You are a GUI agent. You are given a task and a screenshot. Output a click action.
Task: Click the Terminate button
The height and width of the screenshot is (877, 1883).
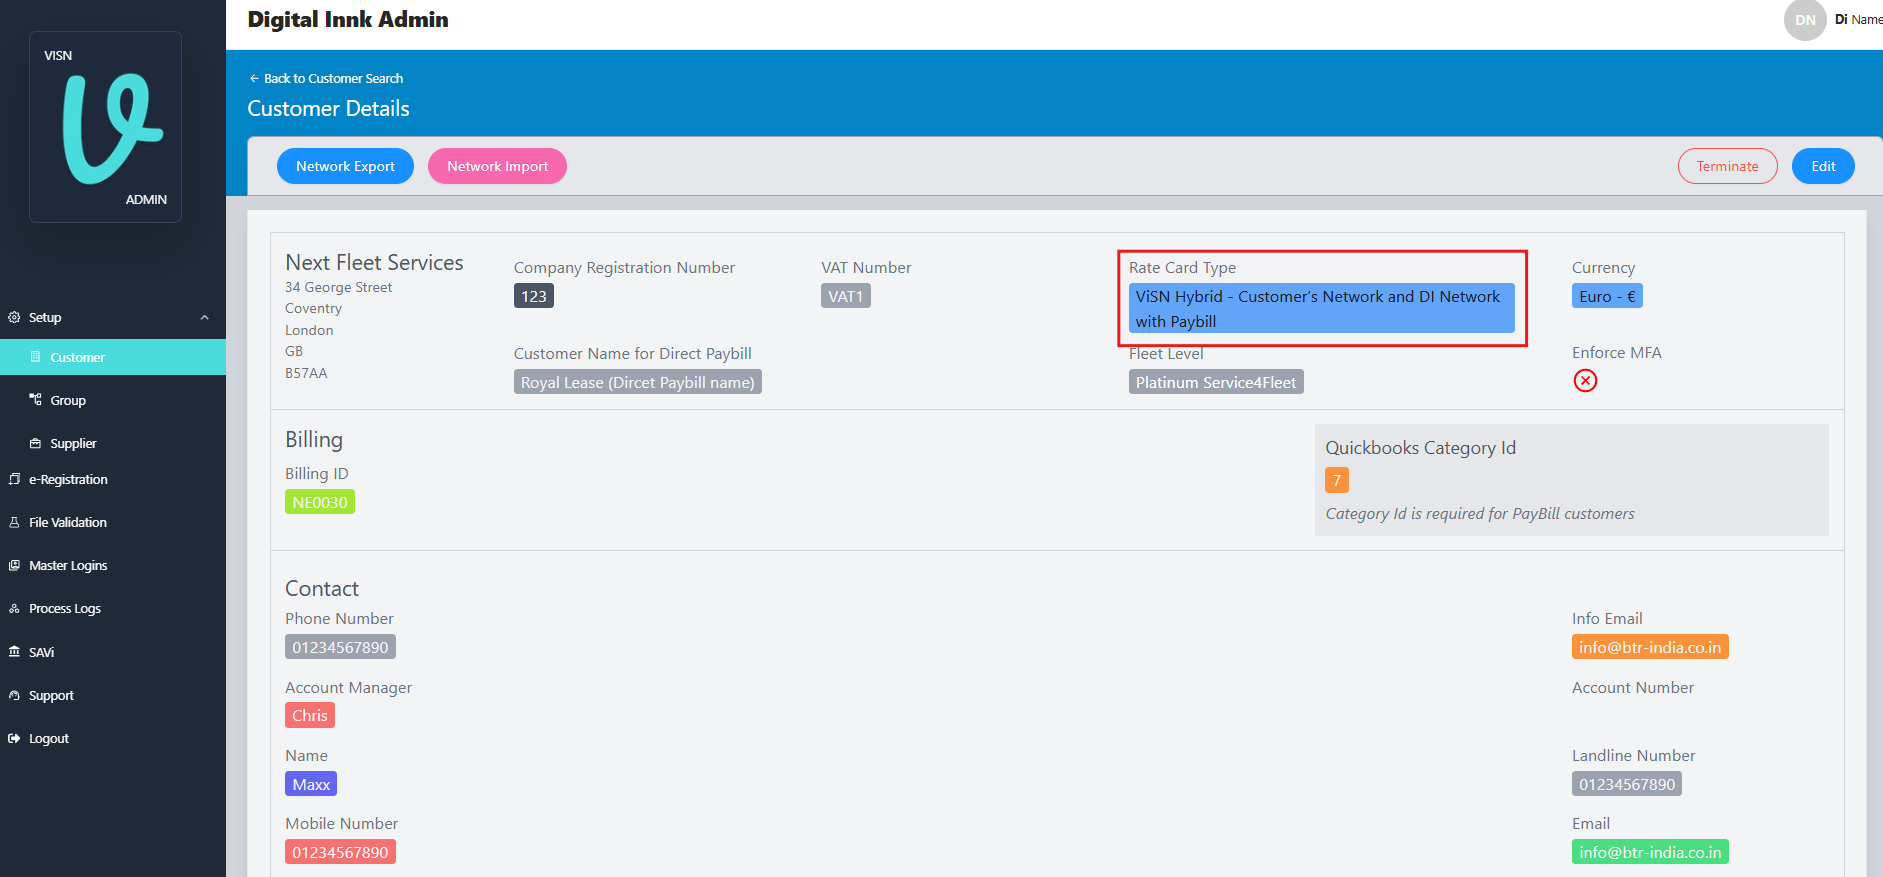(1727, 166)
